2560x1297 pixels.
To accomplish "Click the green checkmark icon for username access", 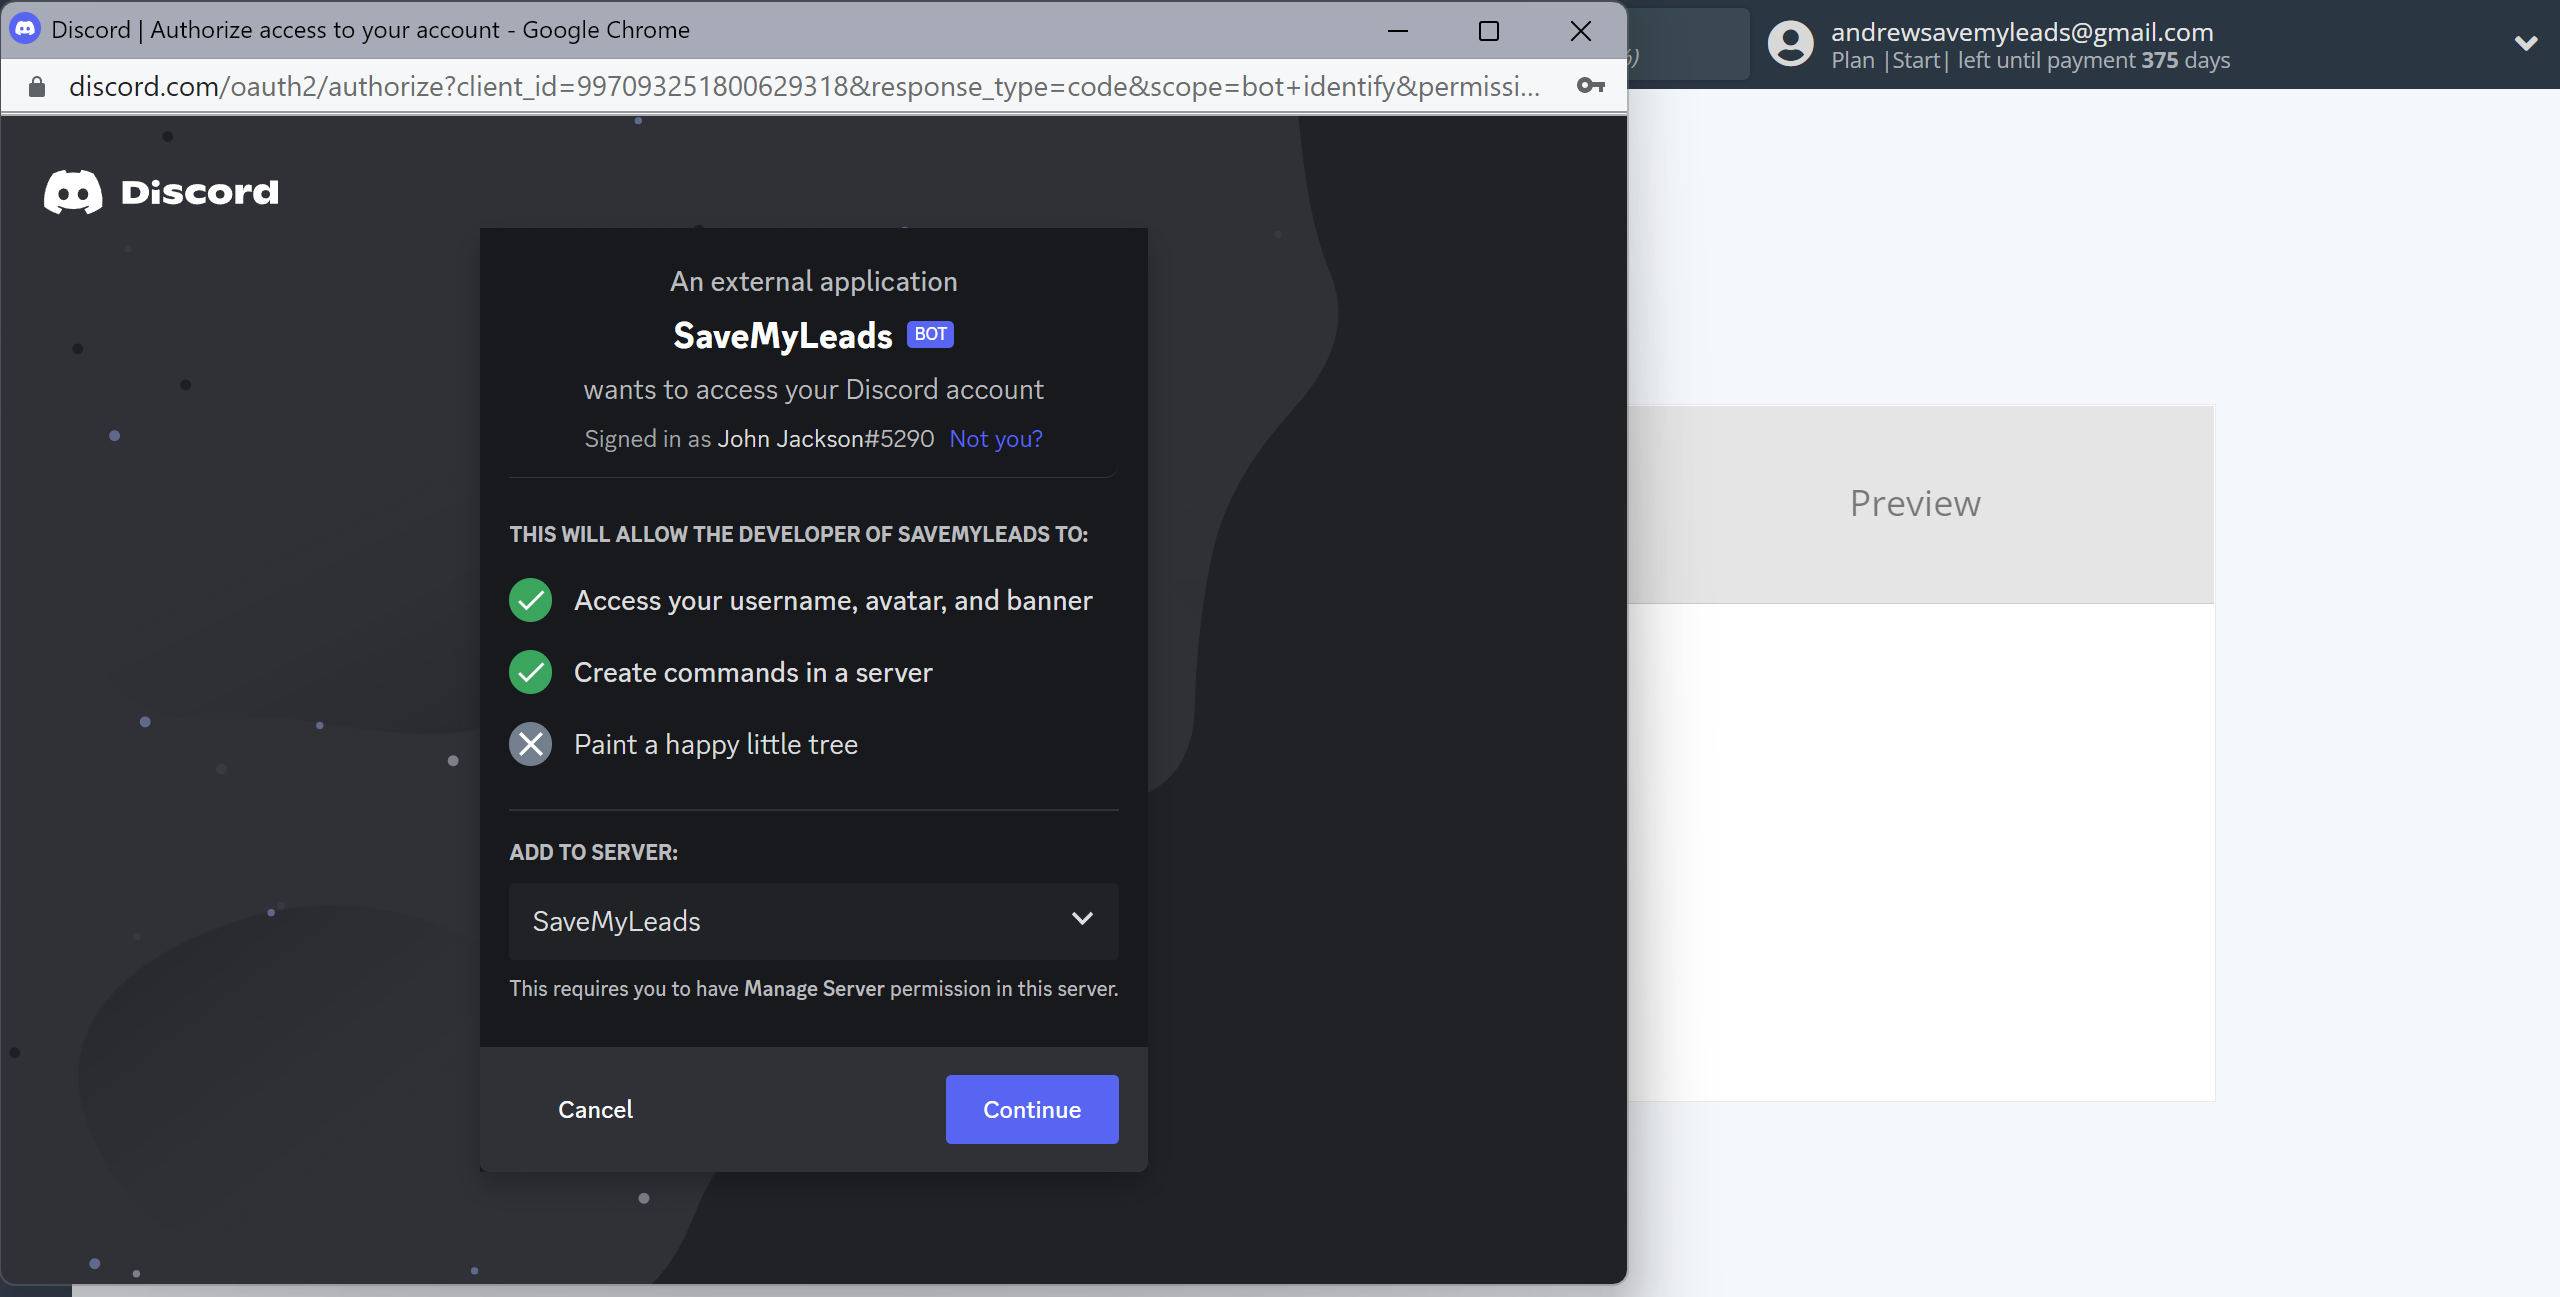I will point(531,599).
